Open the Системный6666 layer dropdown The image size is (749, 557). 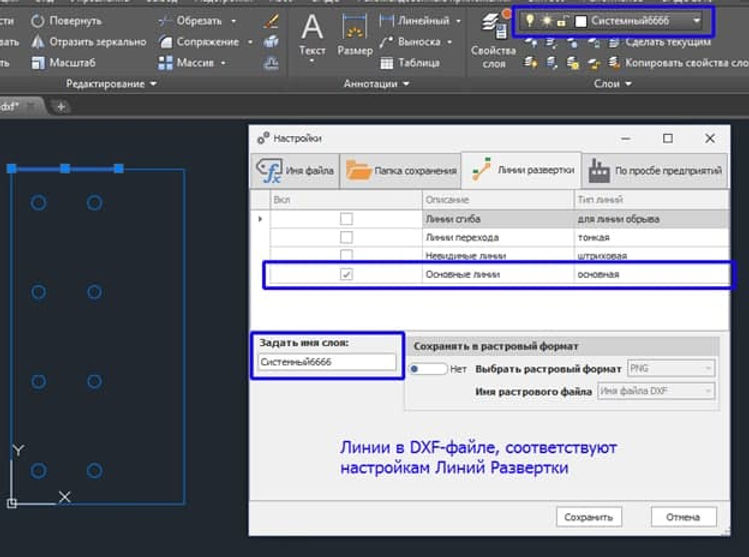696,20
